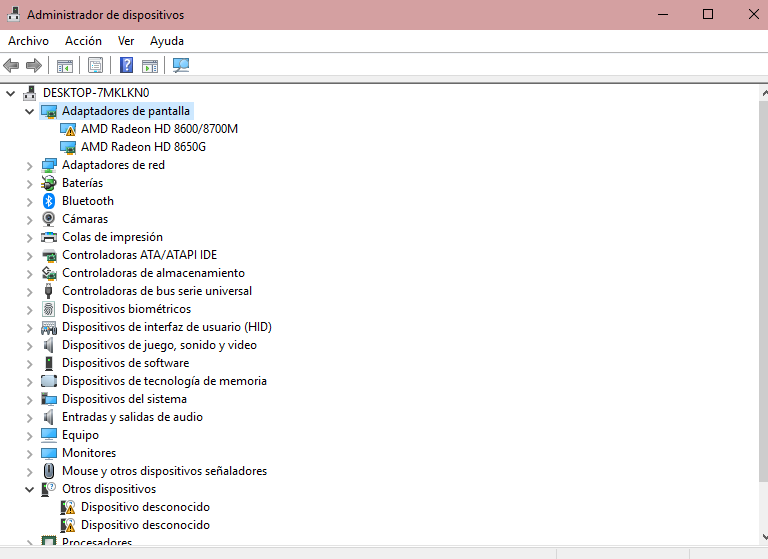Click the Cámaras webcam icon
768x559 pixels.
(x=49, y=219)
